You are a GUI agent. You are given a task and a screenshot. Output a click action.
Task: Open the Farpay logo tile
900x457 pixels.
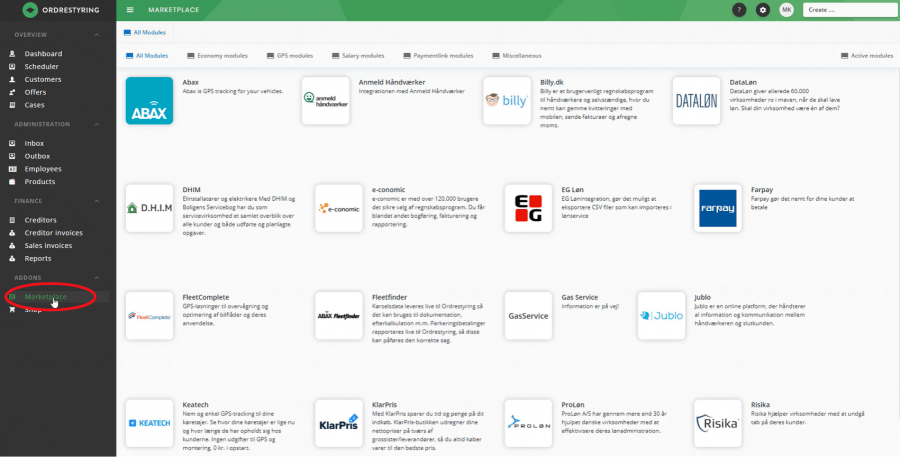click(717, 208)
